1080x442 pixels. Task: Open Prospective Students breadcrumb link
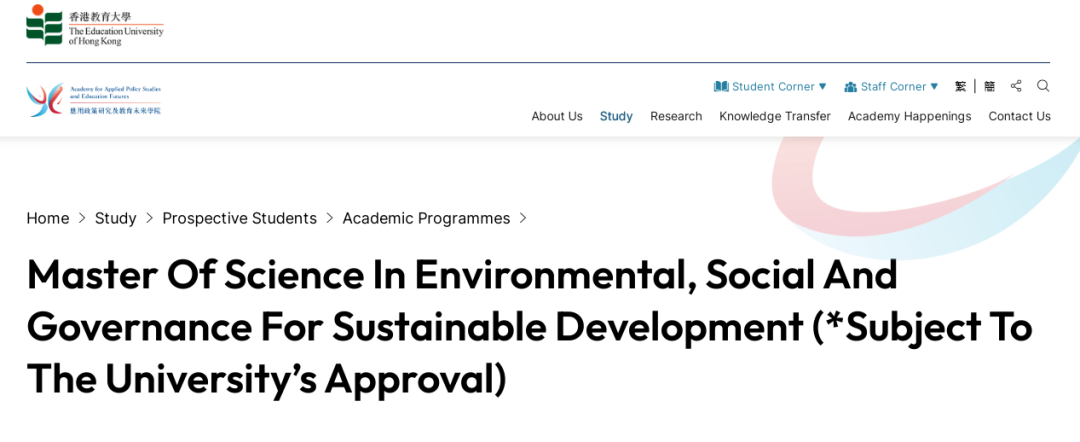click(239, 218)
